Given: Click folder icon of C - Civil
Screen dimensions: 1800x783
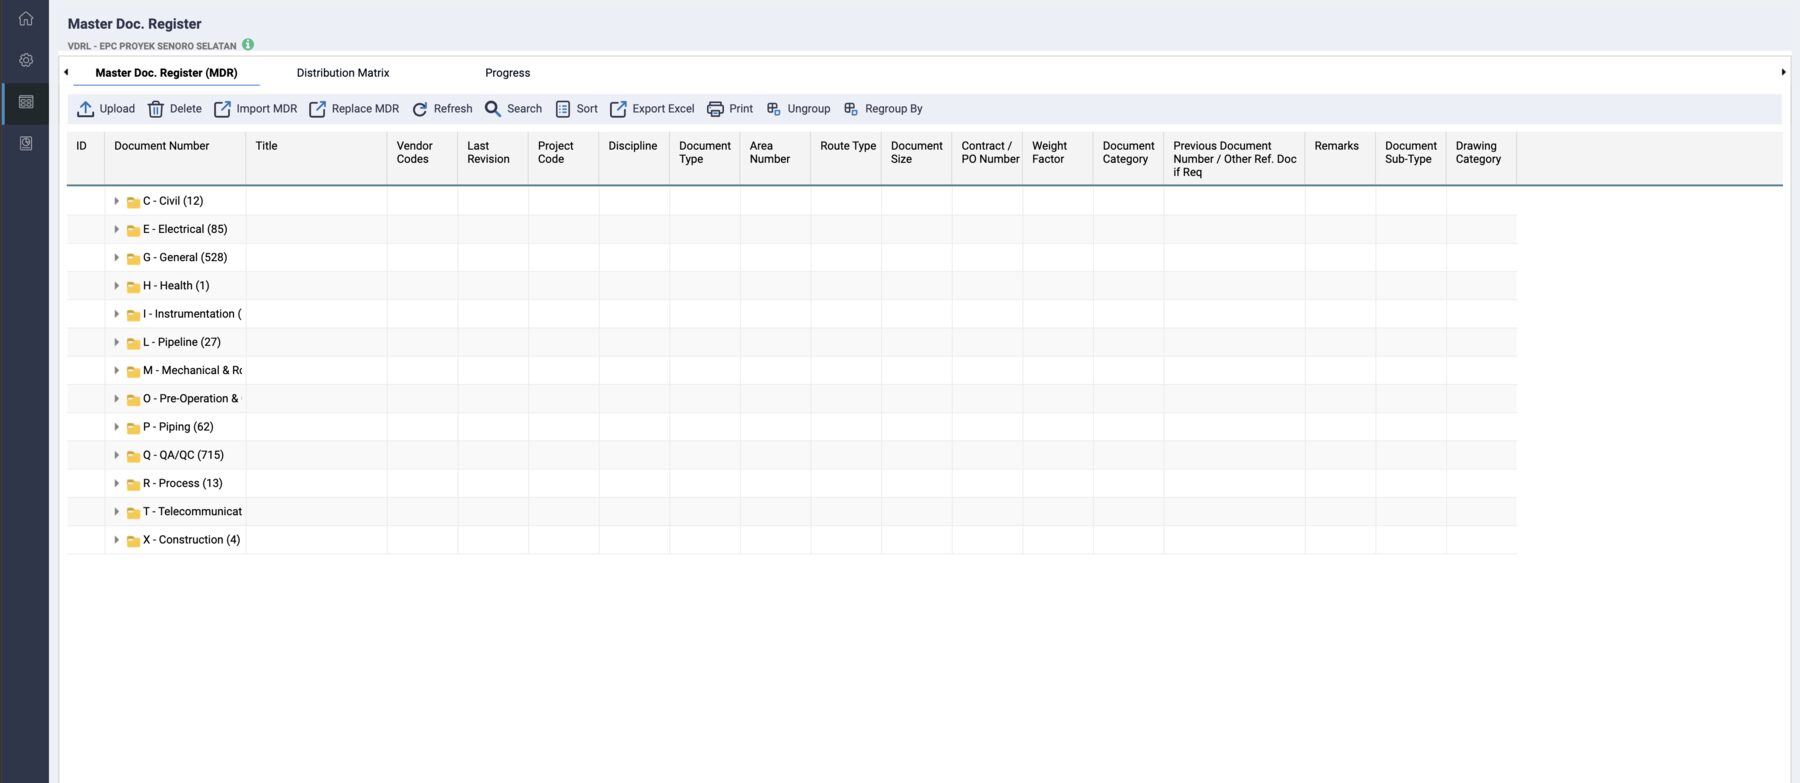Looking at the screenshot, I should pyautogui.click(x=133, y=202).
